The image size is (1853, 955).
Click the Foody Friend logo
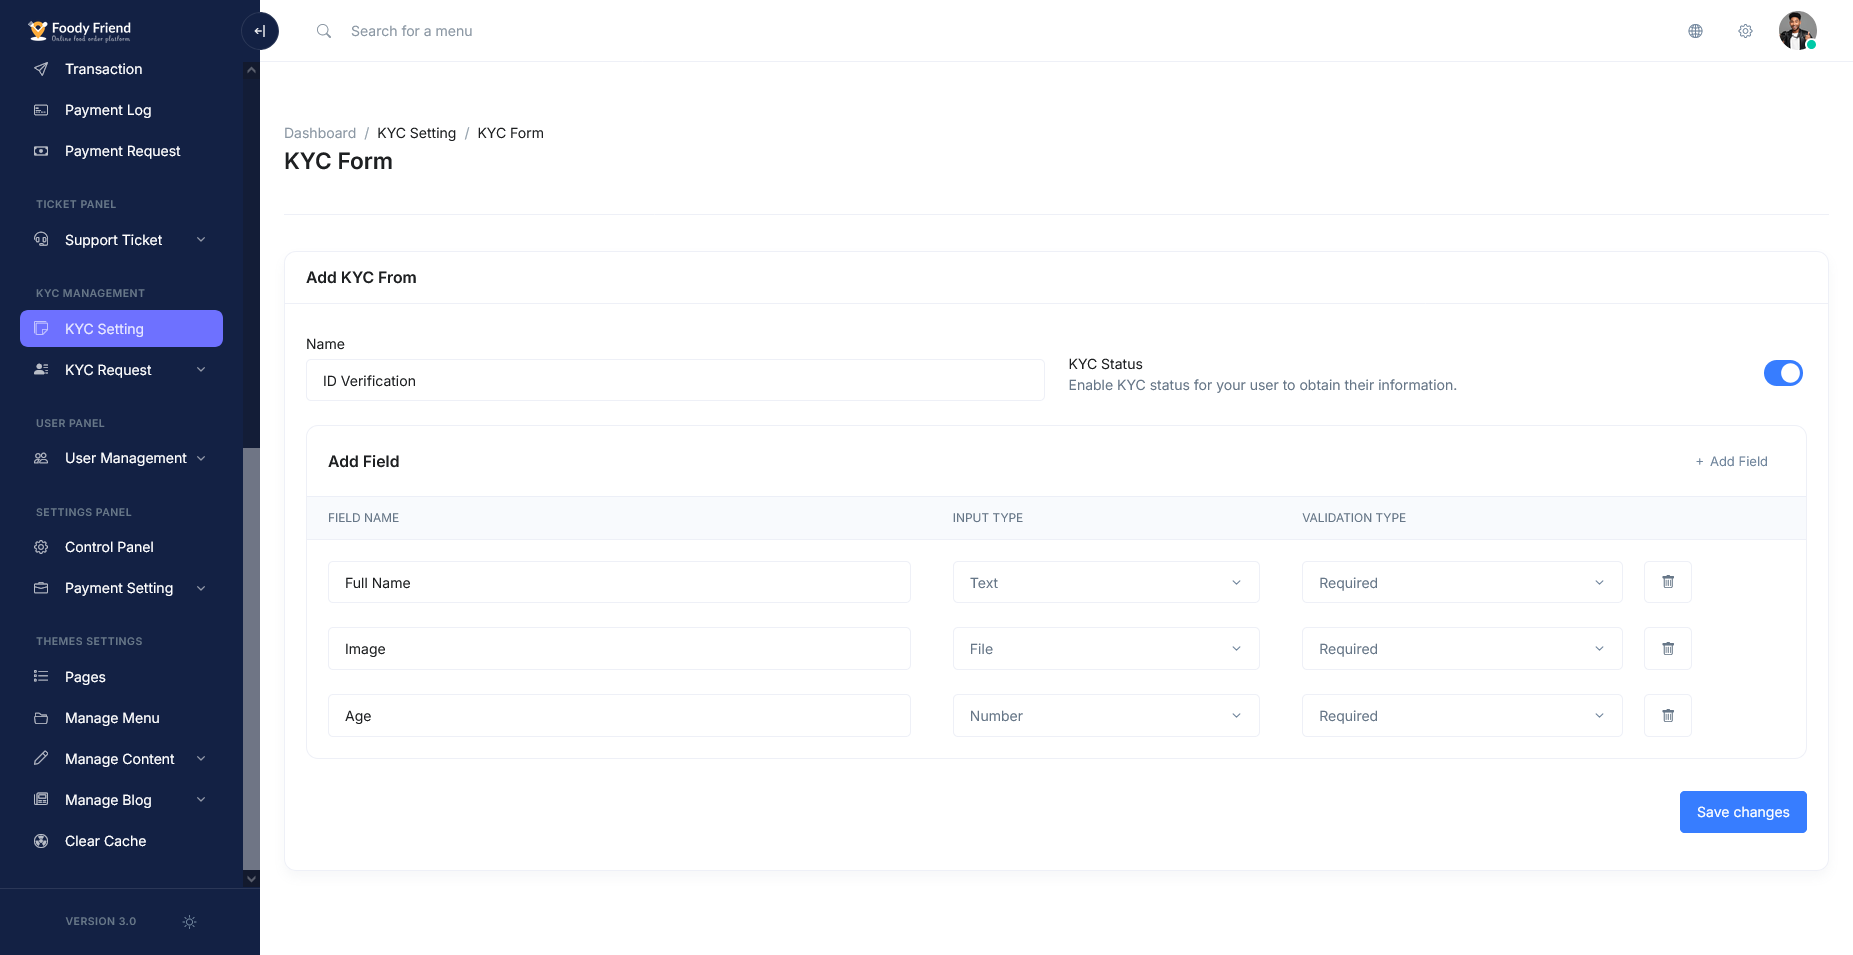point(80,31)
